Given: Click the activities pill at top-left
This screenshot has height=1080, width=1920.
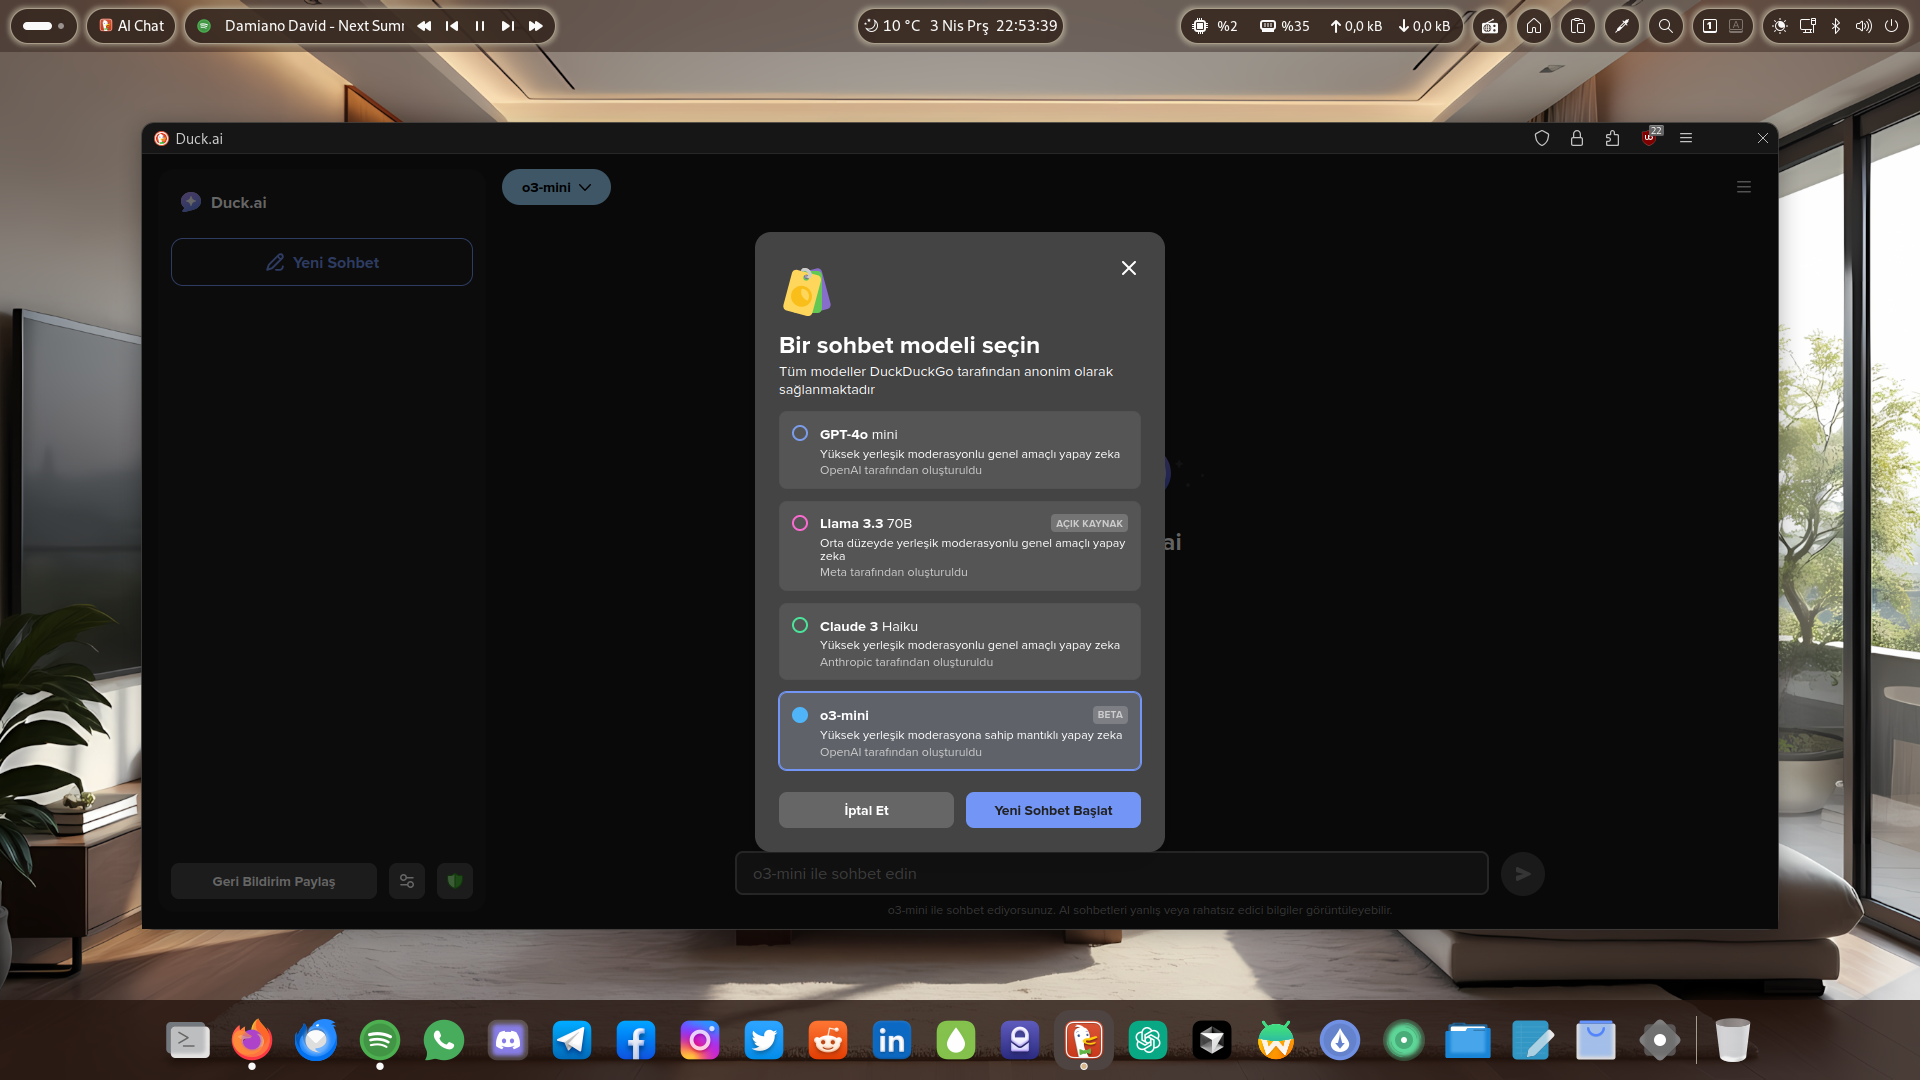Looking at the screenshot, I should click(44, 26).
